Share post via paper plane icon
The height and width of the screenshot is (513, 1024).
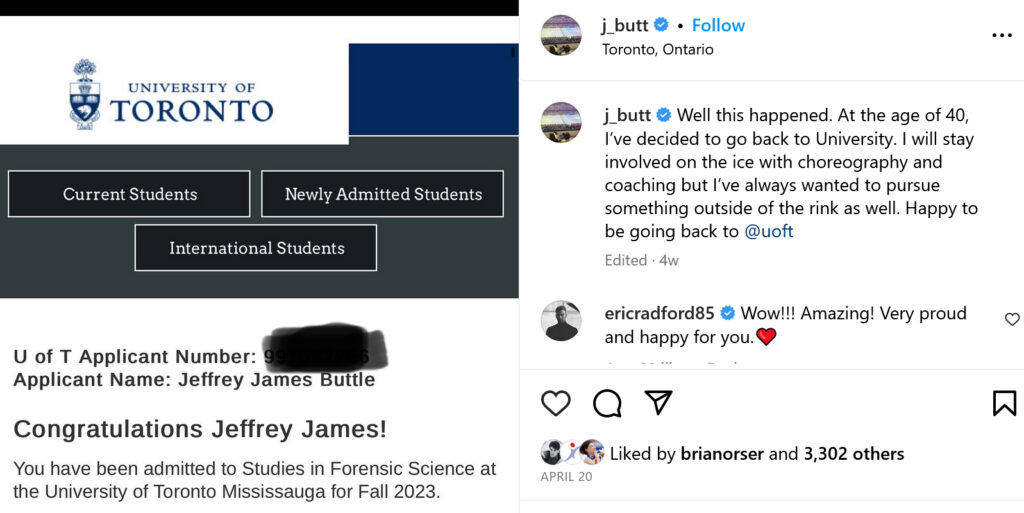(658, 402)
